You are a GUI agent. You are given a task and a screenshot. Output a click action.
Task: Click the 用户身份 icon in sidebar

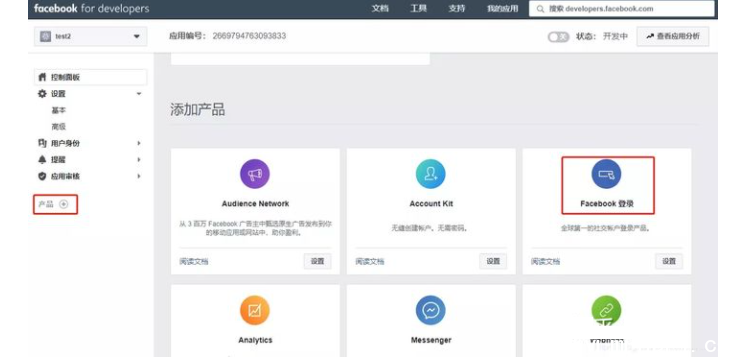(x=42, y=143)
